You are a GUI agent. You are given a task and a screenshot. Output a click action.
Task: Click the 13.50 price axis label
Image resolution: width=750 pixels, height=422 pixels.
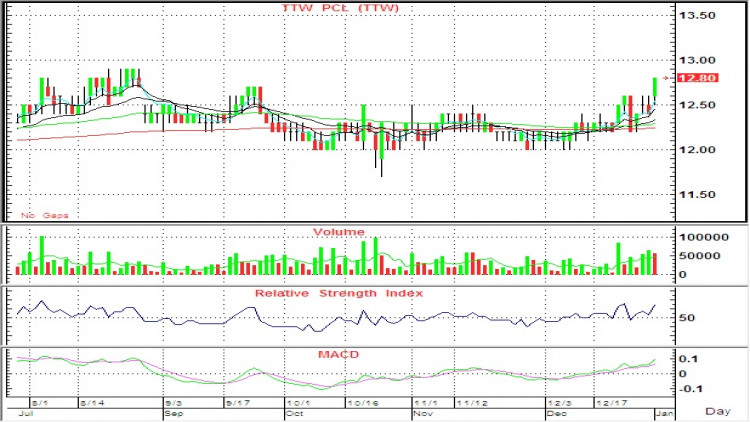699,17
